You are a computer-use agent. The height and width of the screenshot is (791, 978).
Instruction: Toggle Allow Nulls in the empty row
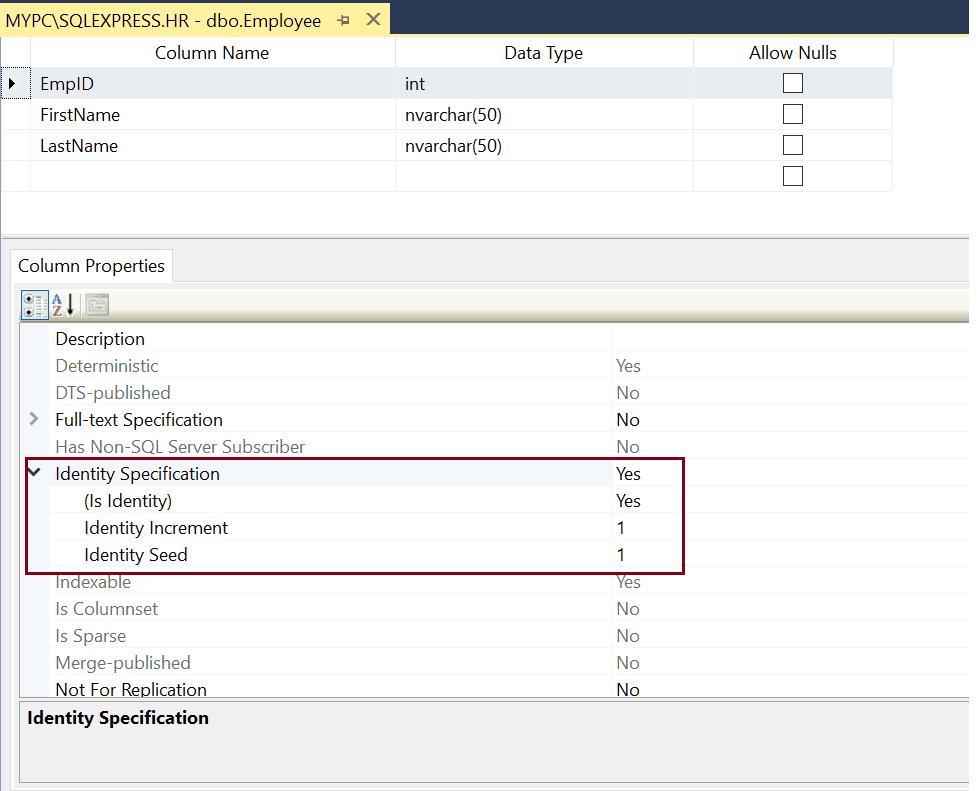click(x=792, y=177)
